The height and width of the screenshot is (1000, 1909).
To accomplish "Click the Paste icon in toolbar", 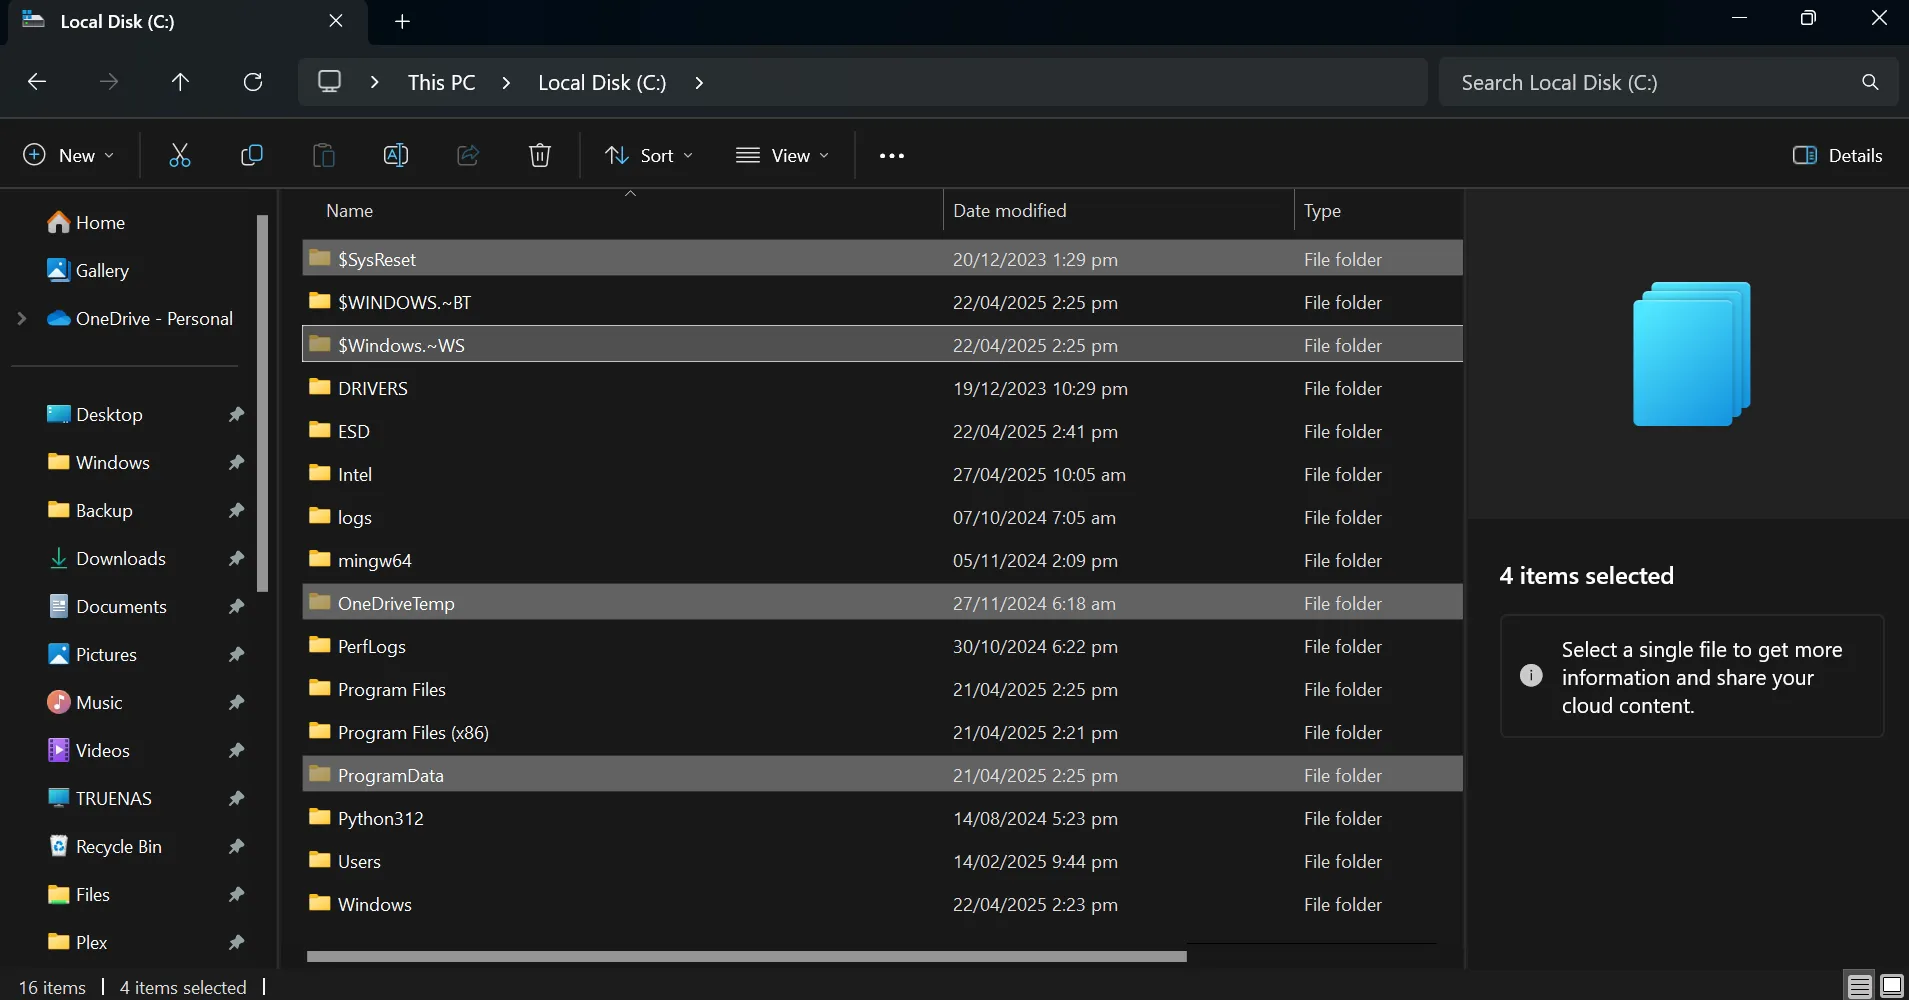I will (x=323, y=155).
